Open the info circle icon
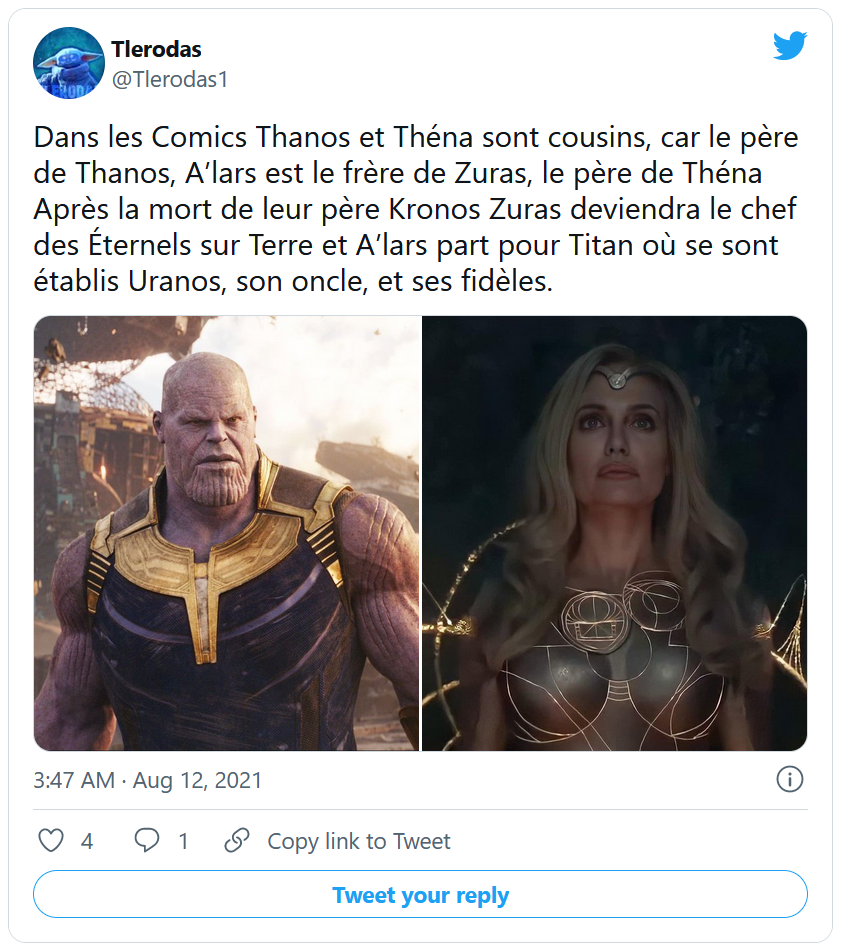Viewport: 841px width, 952px height. coord(789,779)
